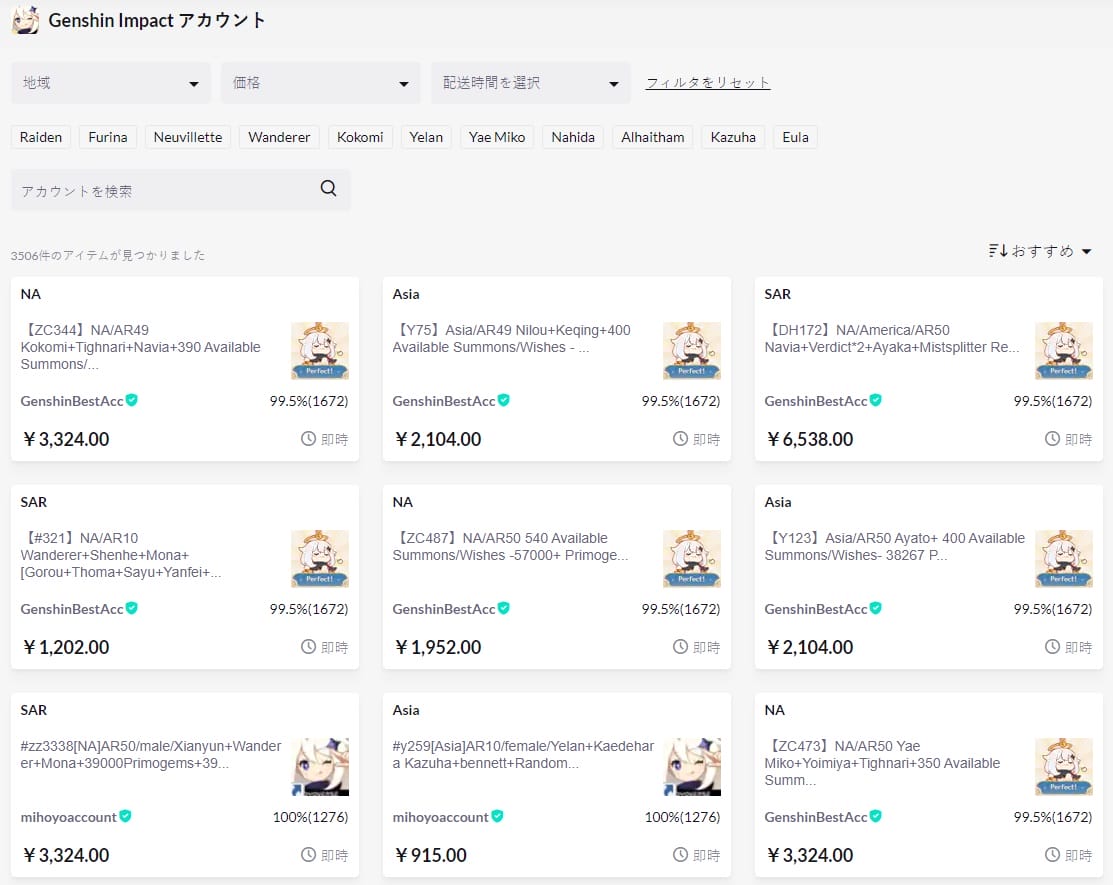Click the search magnifier icon
This screenshot has width=1113, height=885.
(x=328, y=189)
